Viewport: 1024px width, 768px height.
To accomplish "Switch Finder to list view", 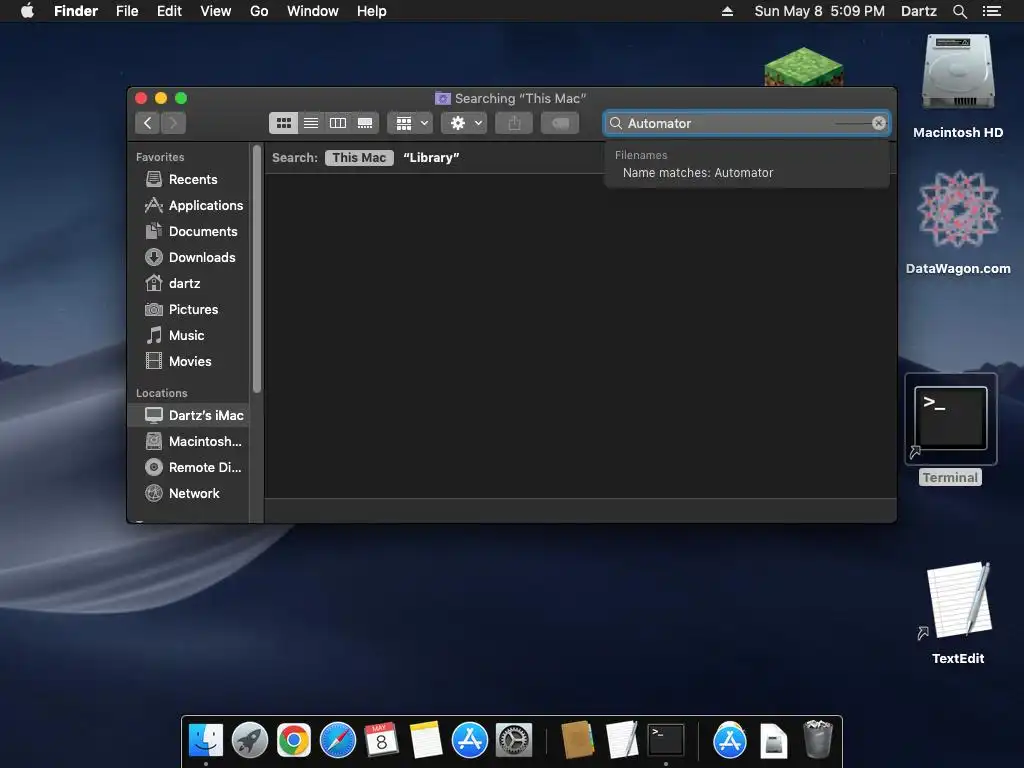I will (x=311, y=123).
